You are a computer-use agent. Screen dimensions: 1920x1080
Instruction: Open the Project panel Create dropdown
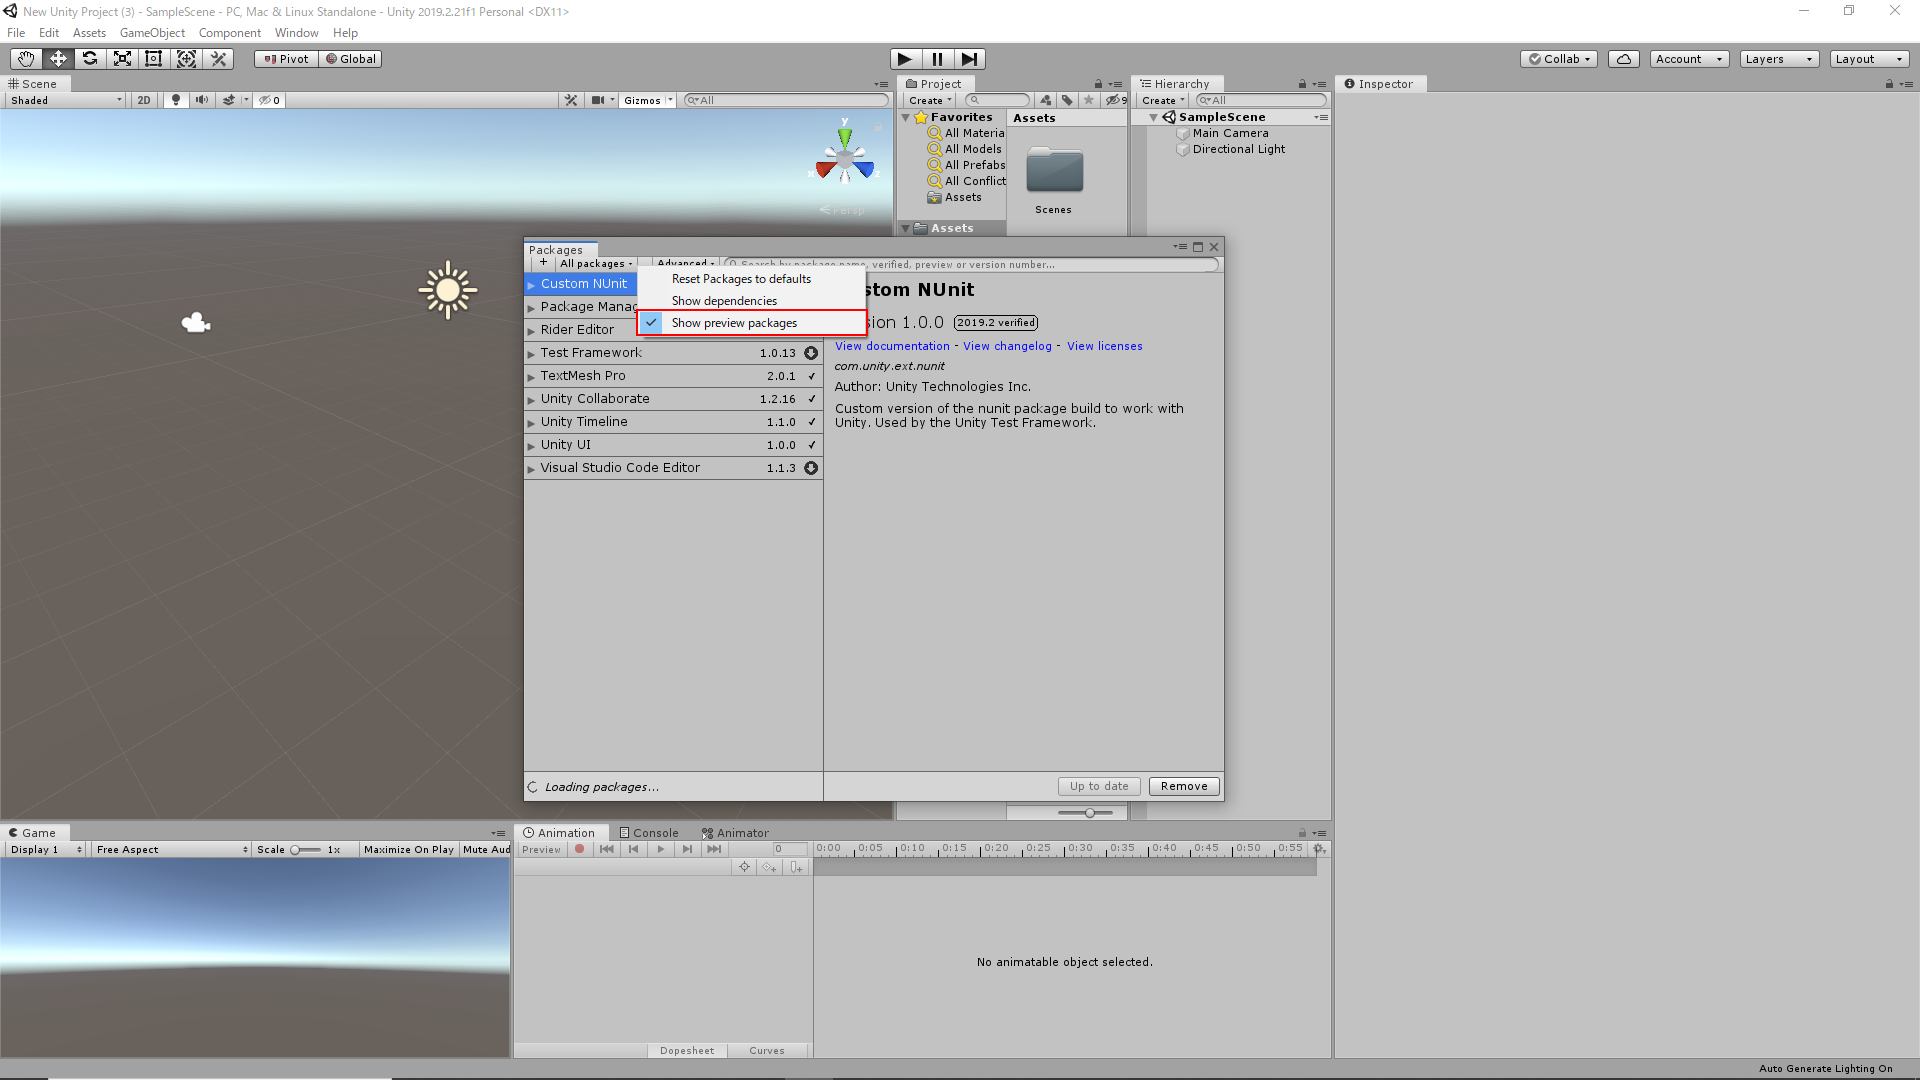coord(929,100)
